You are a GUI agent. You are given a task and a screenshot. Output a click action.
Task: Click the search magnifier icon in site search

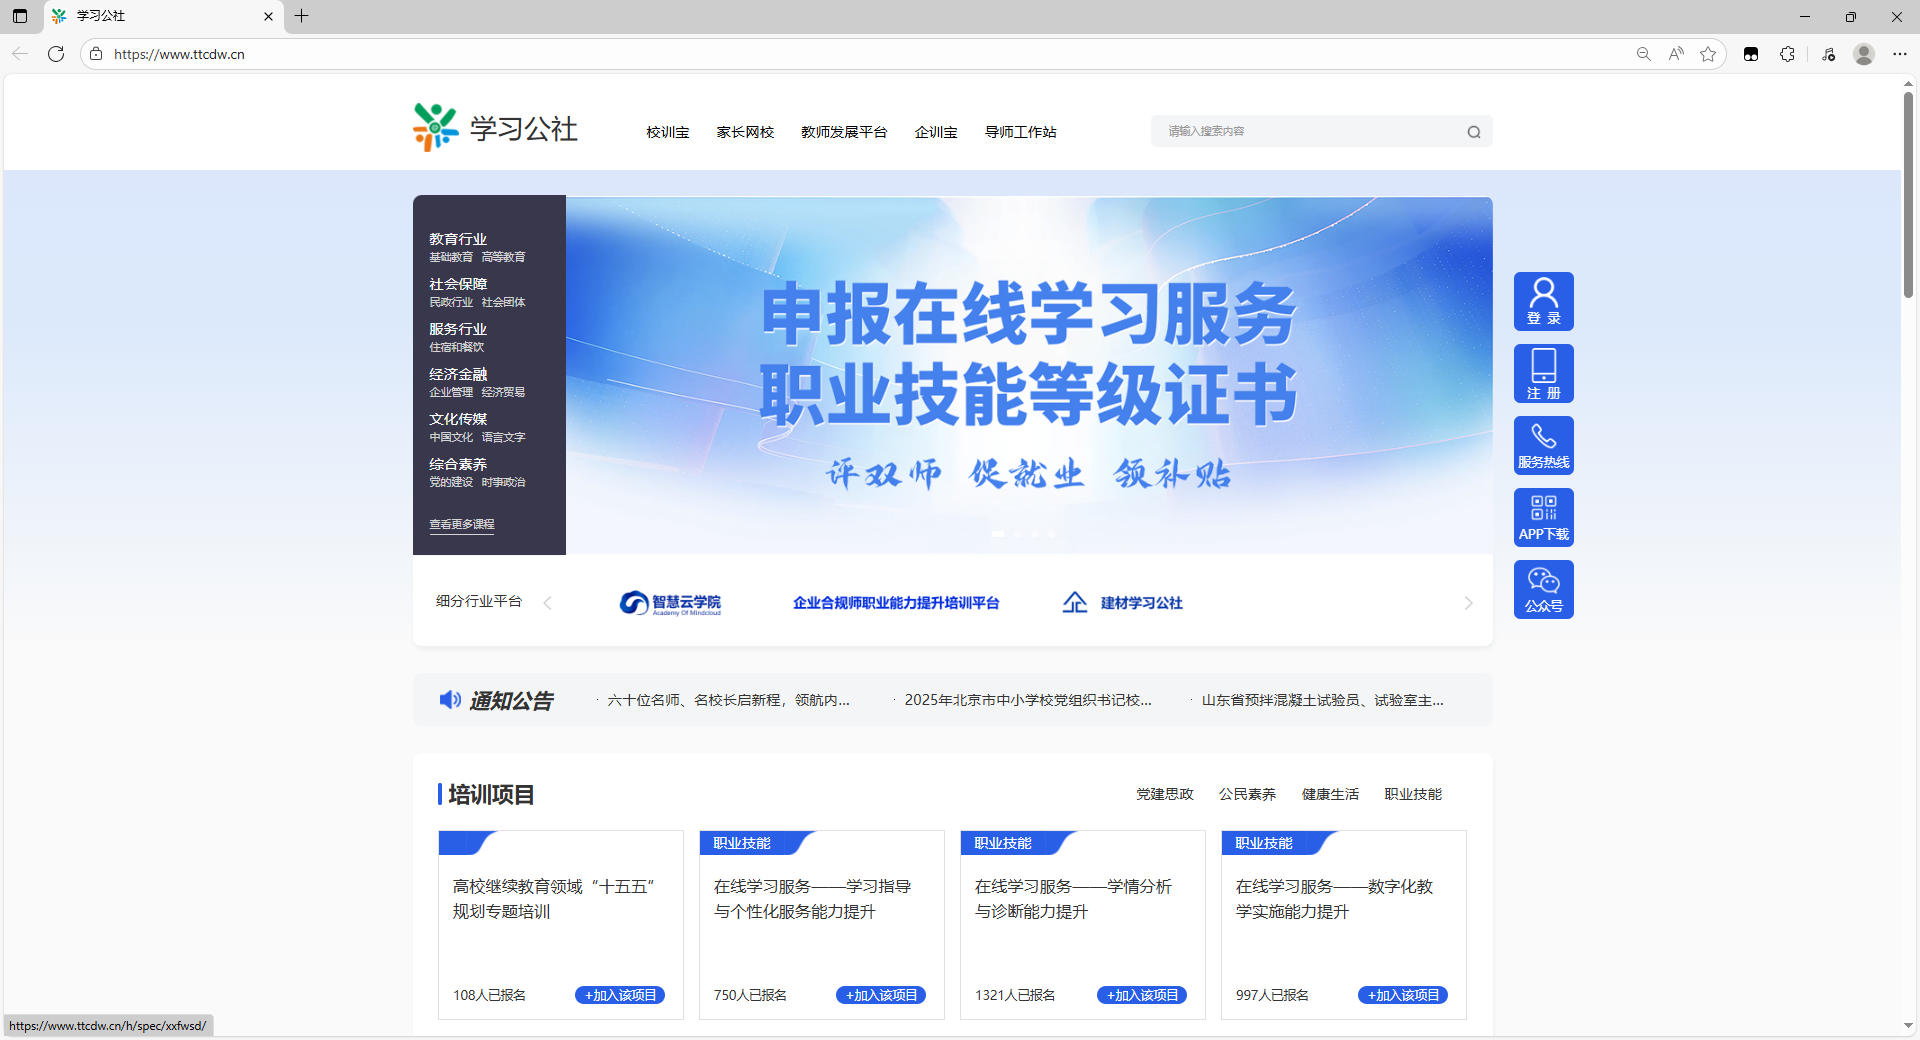1474,132
